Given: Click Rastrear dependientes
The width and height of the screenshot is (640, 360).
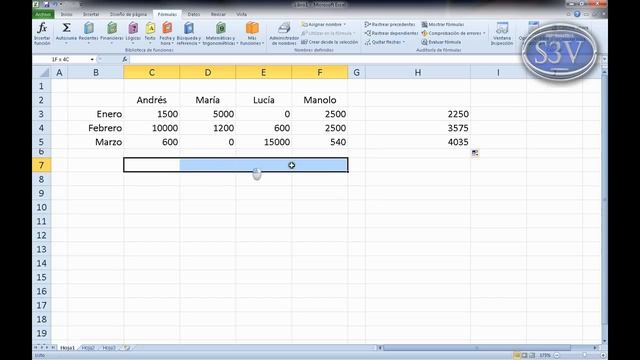Looking at the screenshot, I should (x=391, y=33).
